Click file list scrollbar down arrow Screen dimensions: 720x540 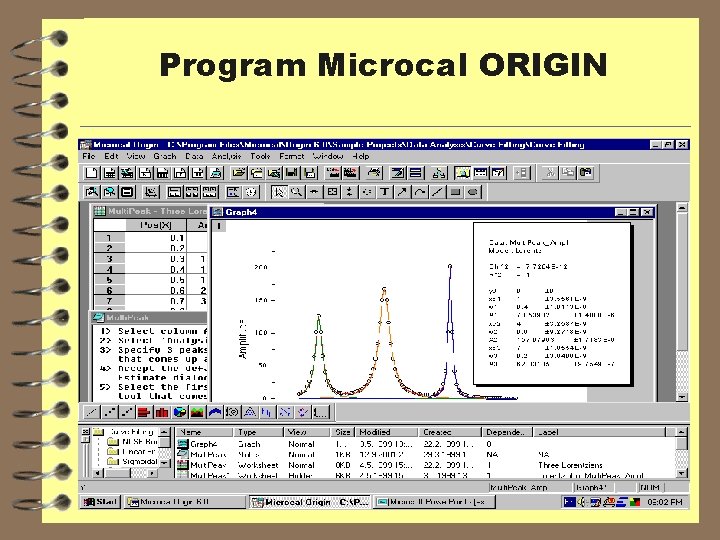pyautogui.click(x=682, y=473)
